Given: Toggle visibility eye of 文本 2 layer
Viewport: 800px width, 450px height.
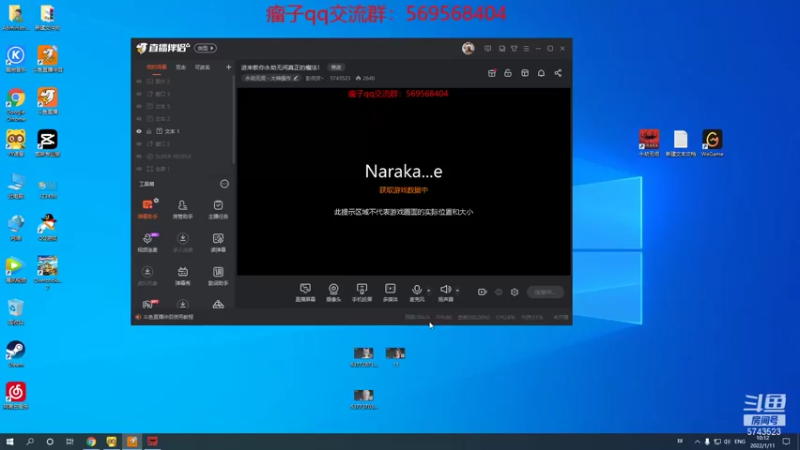Looking at the screenshot, I should pos(139,118).
